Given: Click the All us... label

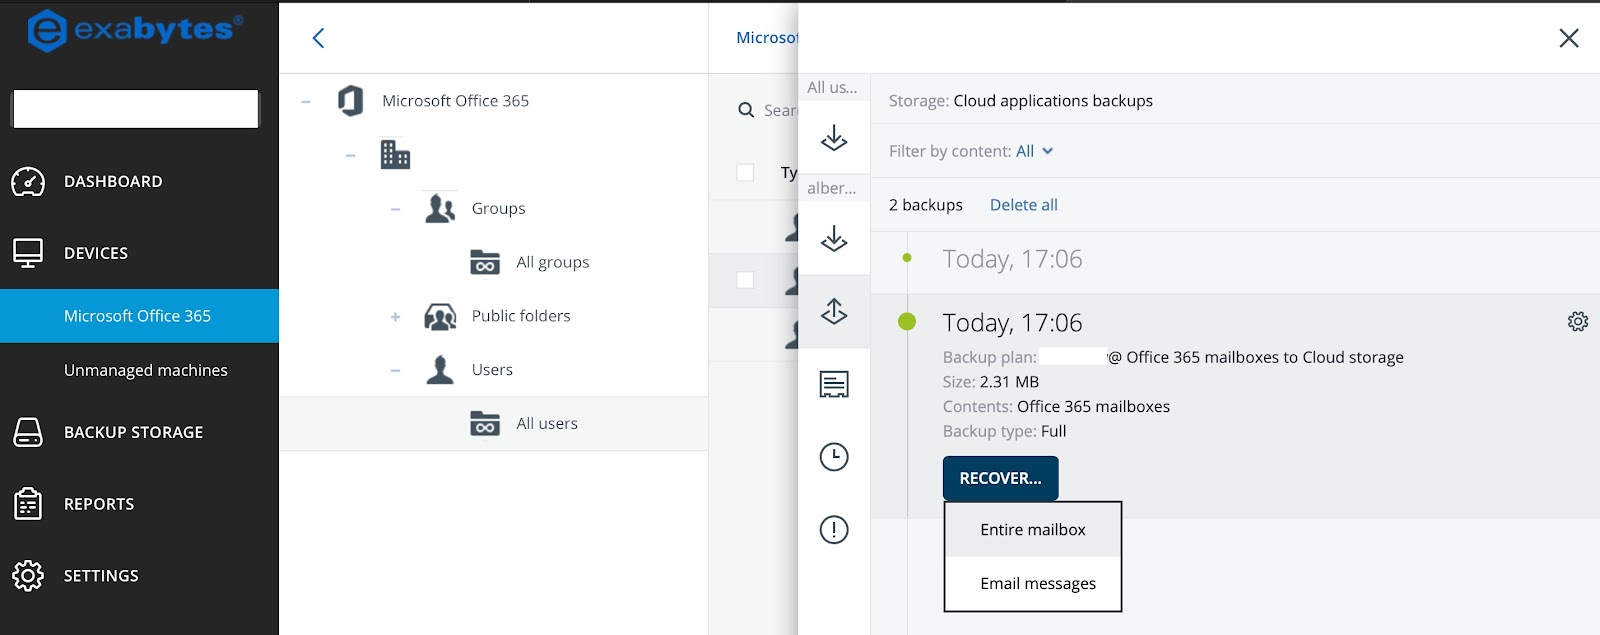Looking at the screenshot, I should point(832,87).
